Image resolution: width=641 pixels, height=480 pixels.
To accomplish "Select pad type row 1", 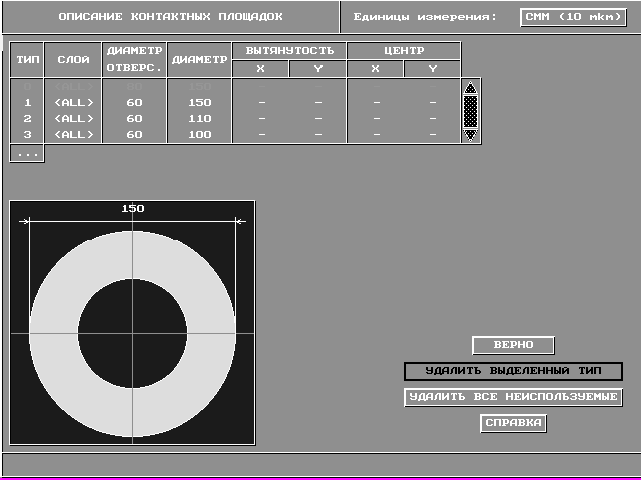I will (27, 103).
